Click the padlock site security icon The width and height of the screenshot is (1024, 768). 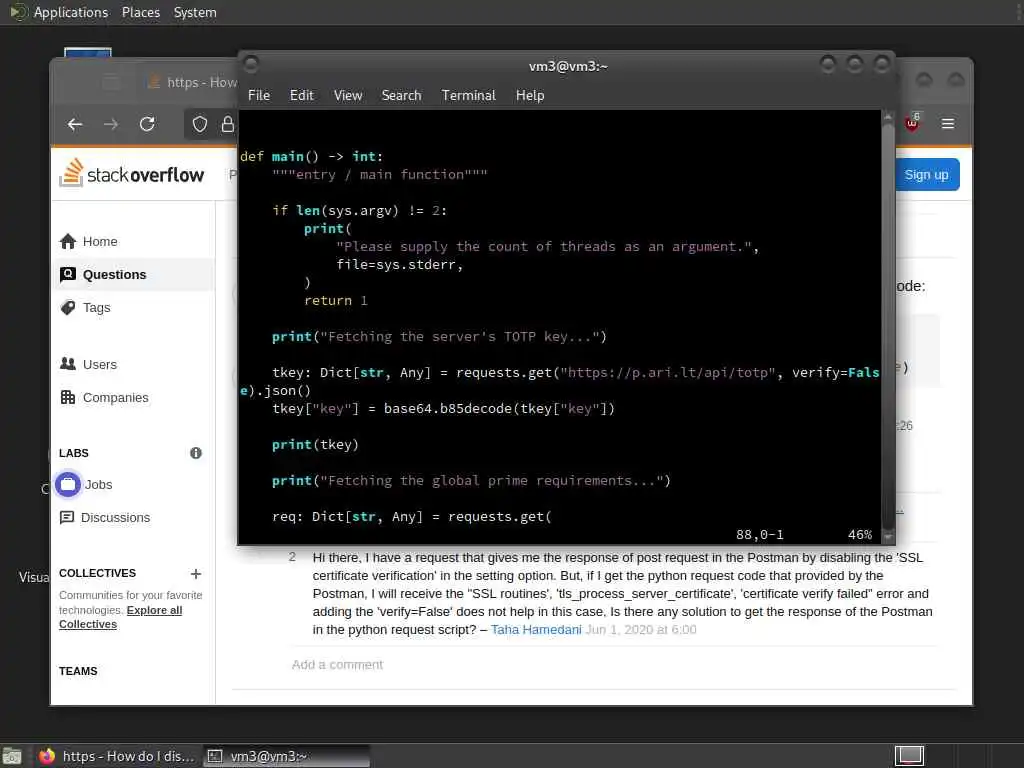click(x=227, y=124)
